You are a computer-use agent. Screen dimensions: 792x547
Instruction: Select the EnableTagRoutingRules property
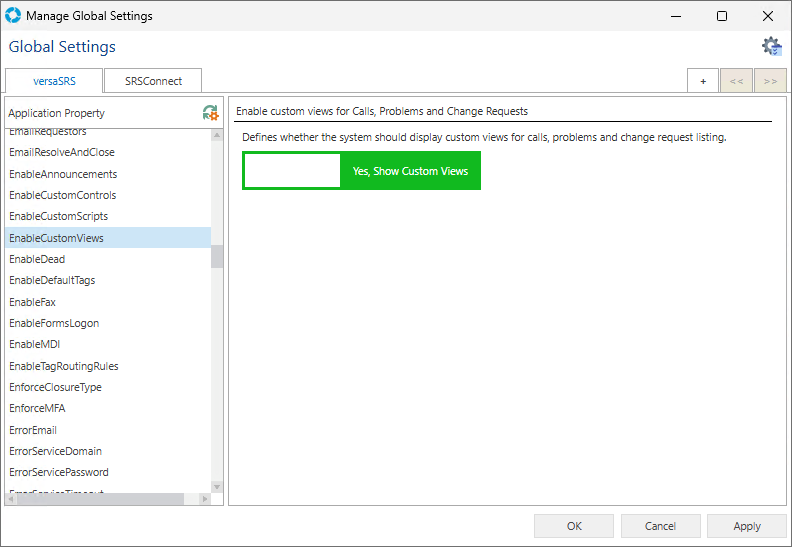click(64, 366)
